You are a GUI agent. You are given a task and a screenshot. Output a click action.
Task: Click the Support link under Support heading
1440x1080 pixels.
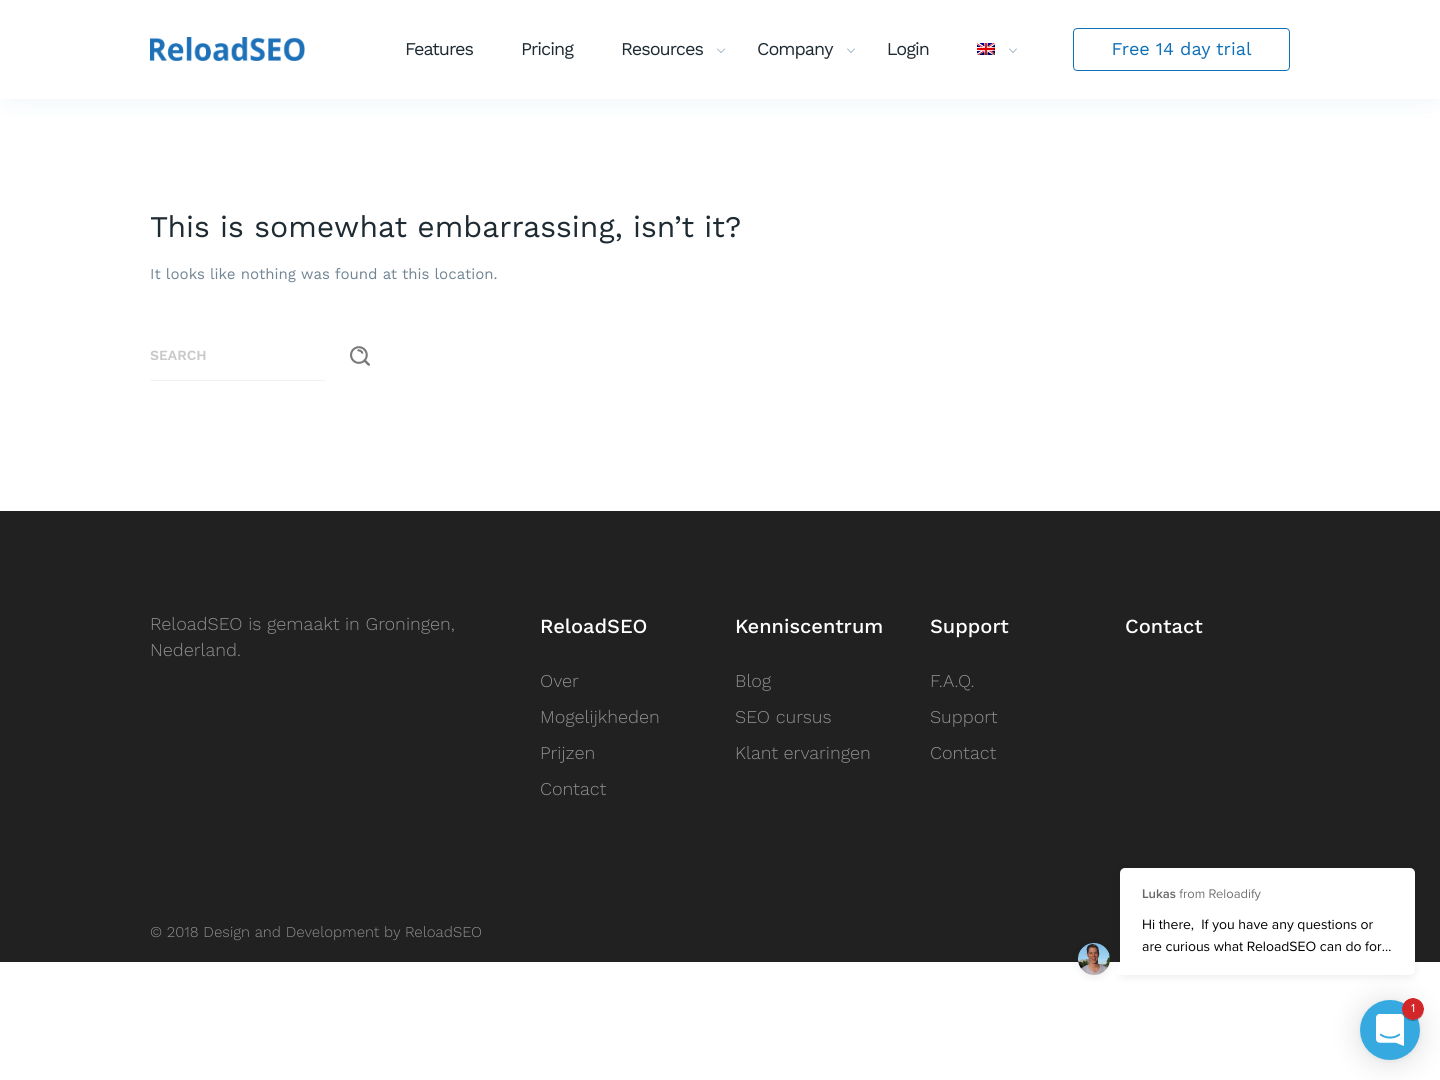(x=963, y=717)
